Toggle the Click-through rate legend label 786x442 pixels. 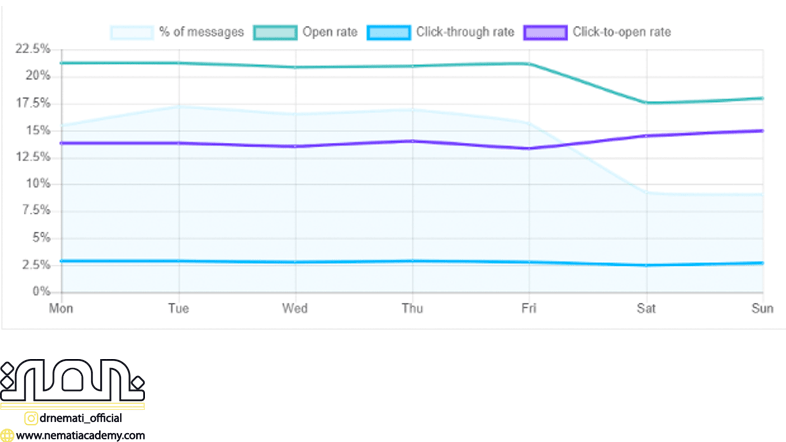(x=465, y=32)
